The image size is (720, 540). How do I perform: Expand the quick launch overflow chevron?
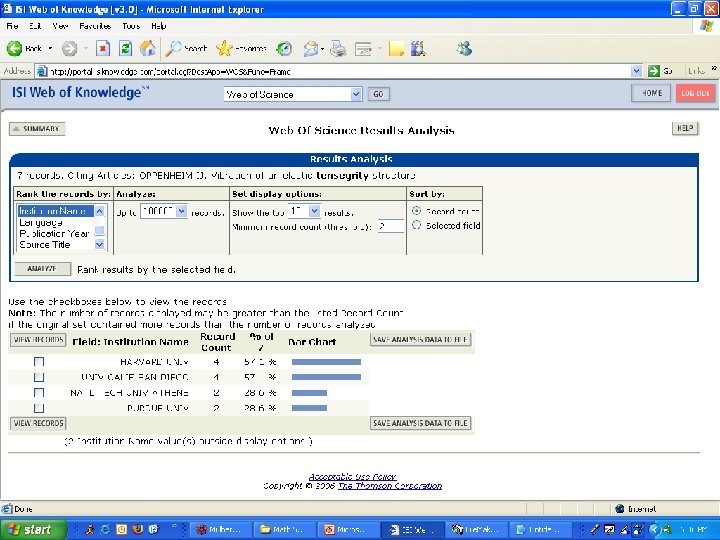[174, 526]
